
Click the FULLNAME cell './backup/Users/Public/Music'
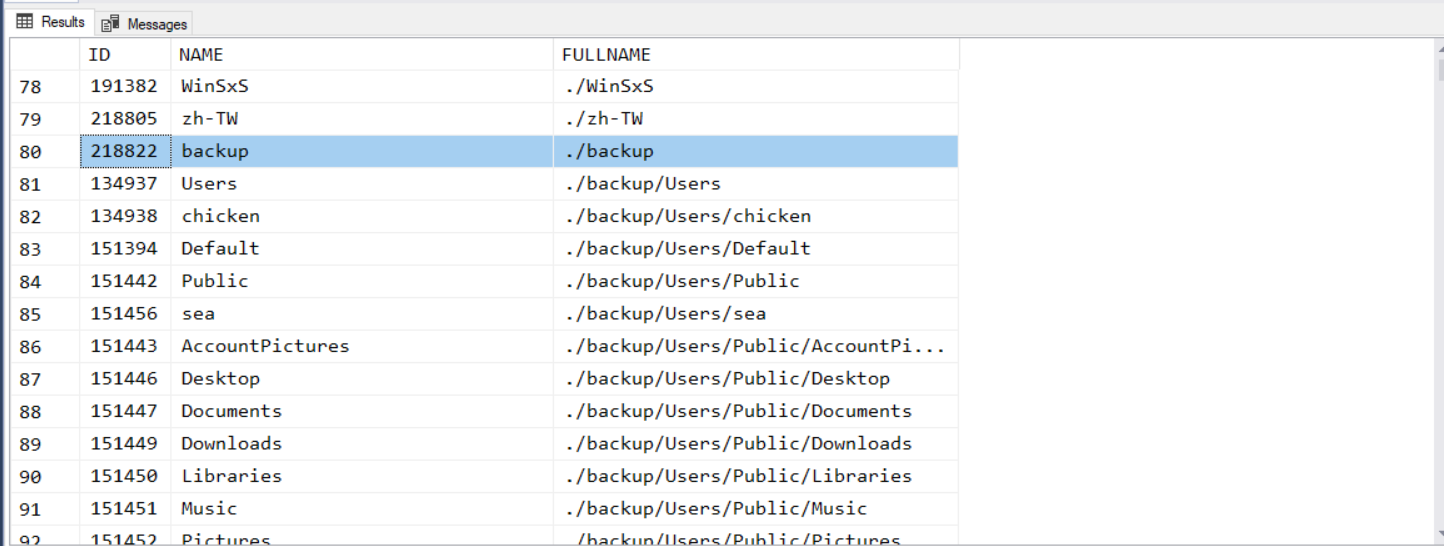point(715,509)
